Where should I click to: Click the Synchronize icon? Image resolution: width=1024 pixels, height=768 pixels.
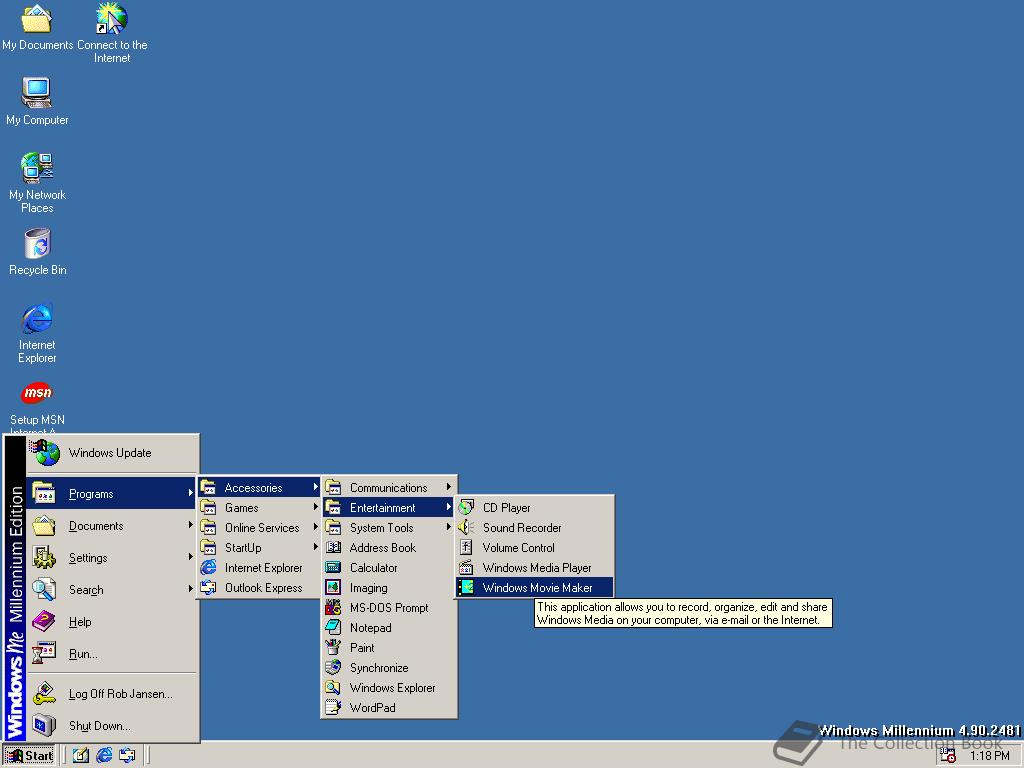[x=333, y=667]
